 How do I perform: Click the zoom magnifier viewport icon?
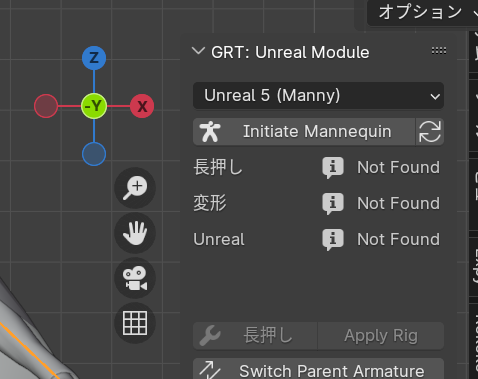pyautogui.click(x=135, y=188)
